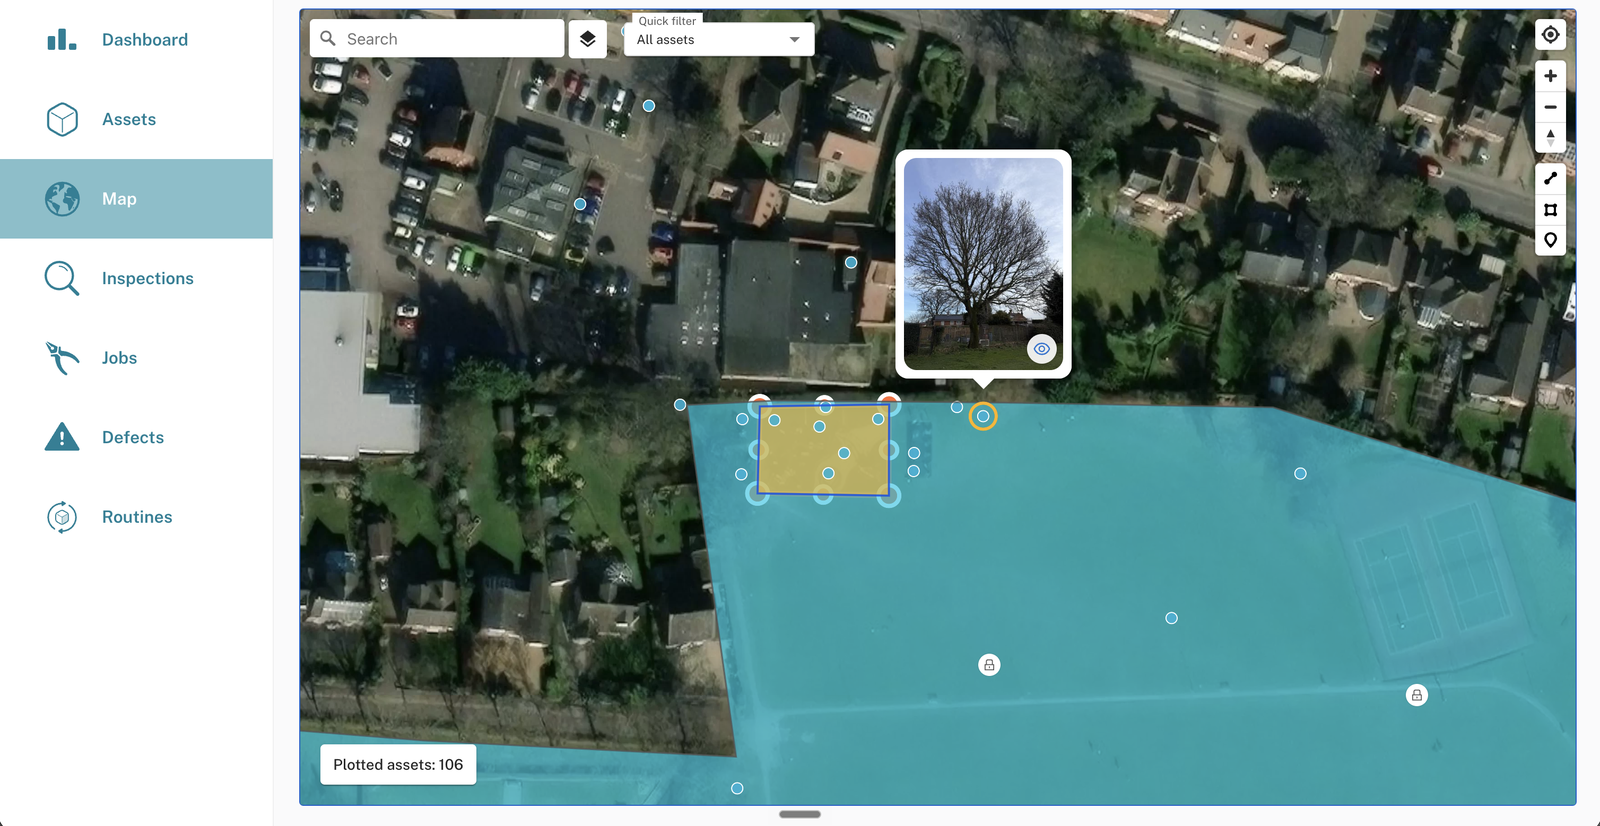Select the orange highlighted tree marker
This screenshot has height=826, width=1600.
coord(983,416)
